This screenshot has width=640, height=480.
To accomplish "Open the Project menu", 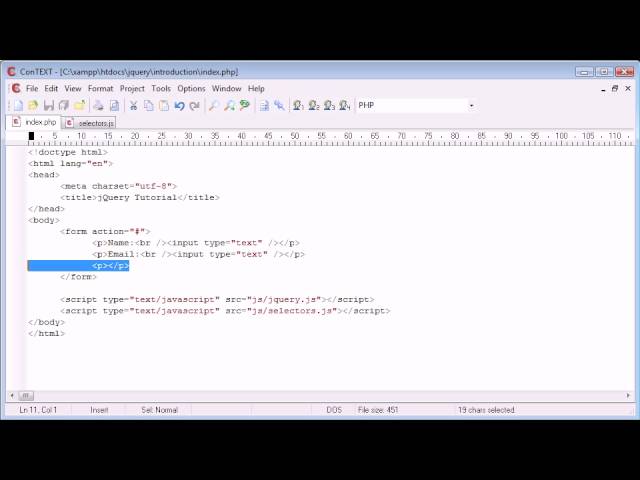I will pyautogui.click(x=132, y=89).
